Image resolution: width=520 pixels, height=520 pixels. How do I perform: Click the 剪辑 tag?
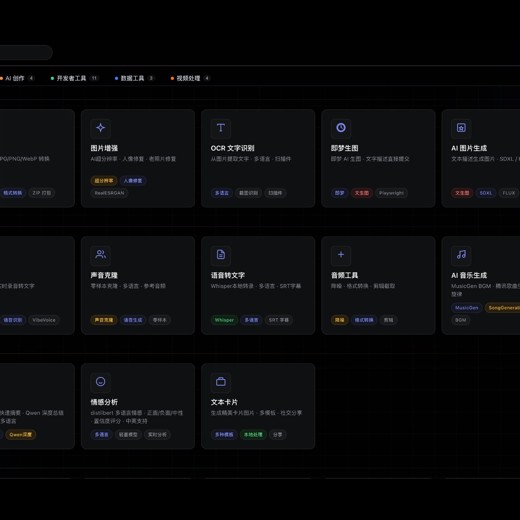(389, 320)
